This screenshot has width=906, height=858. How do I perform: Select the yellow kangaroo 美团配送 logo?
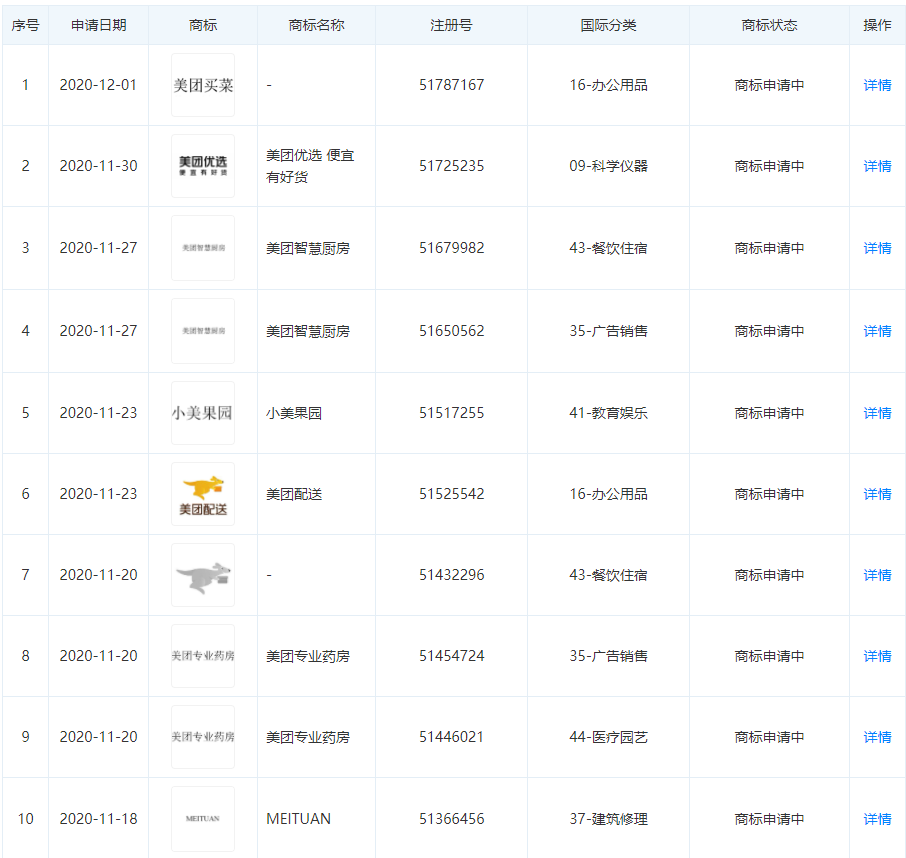(x=203, y=494)
